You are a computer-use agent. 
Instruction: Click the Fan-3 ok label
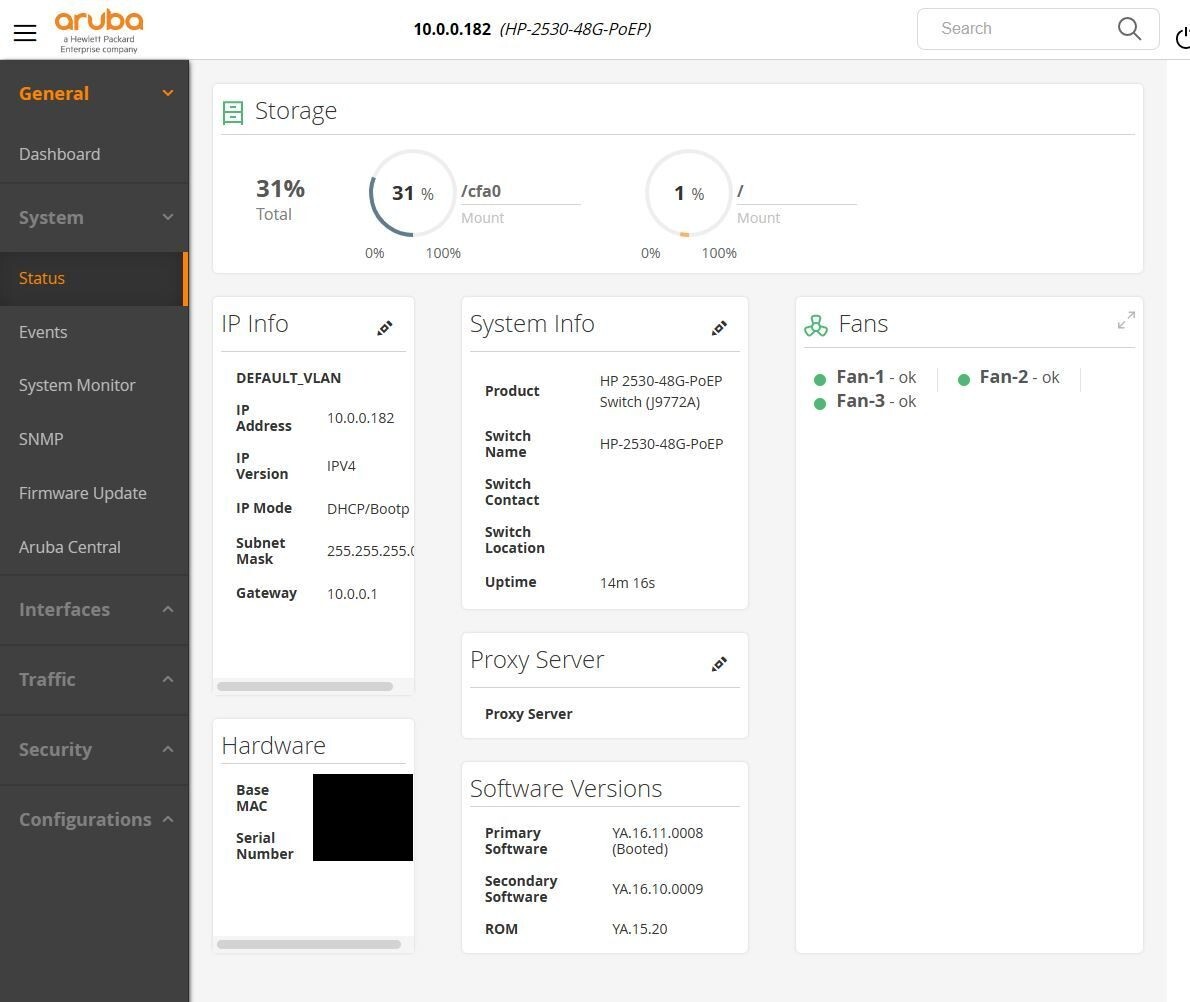[876, 402]
